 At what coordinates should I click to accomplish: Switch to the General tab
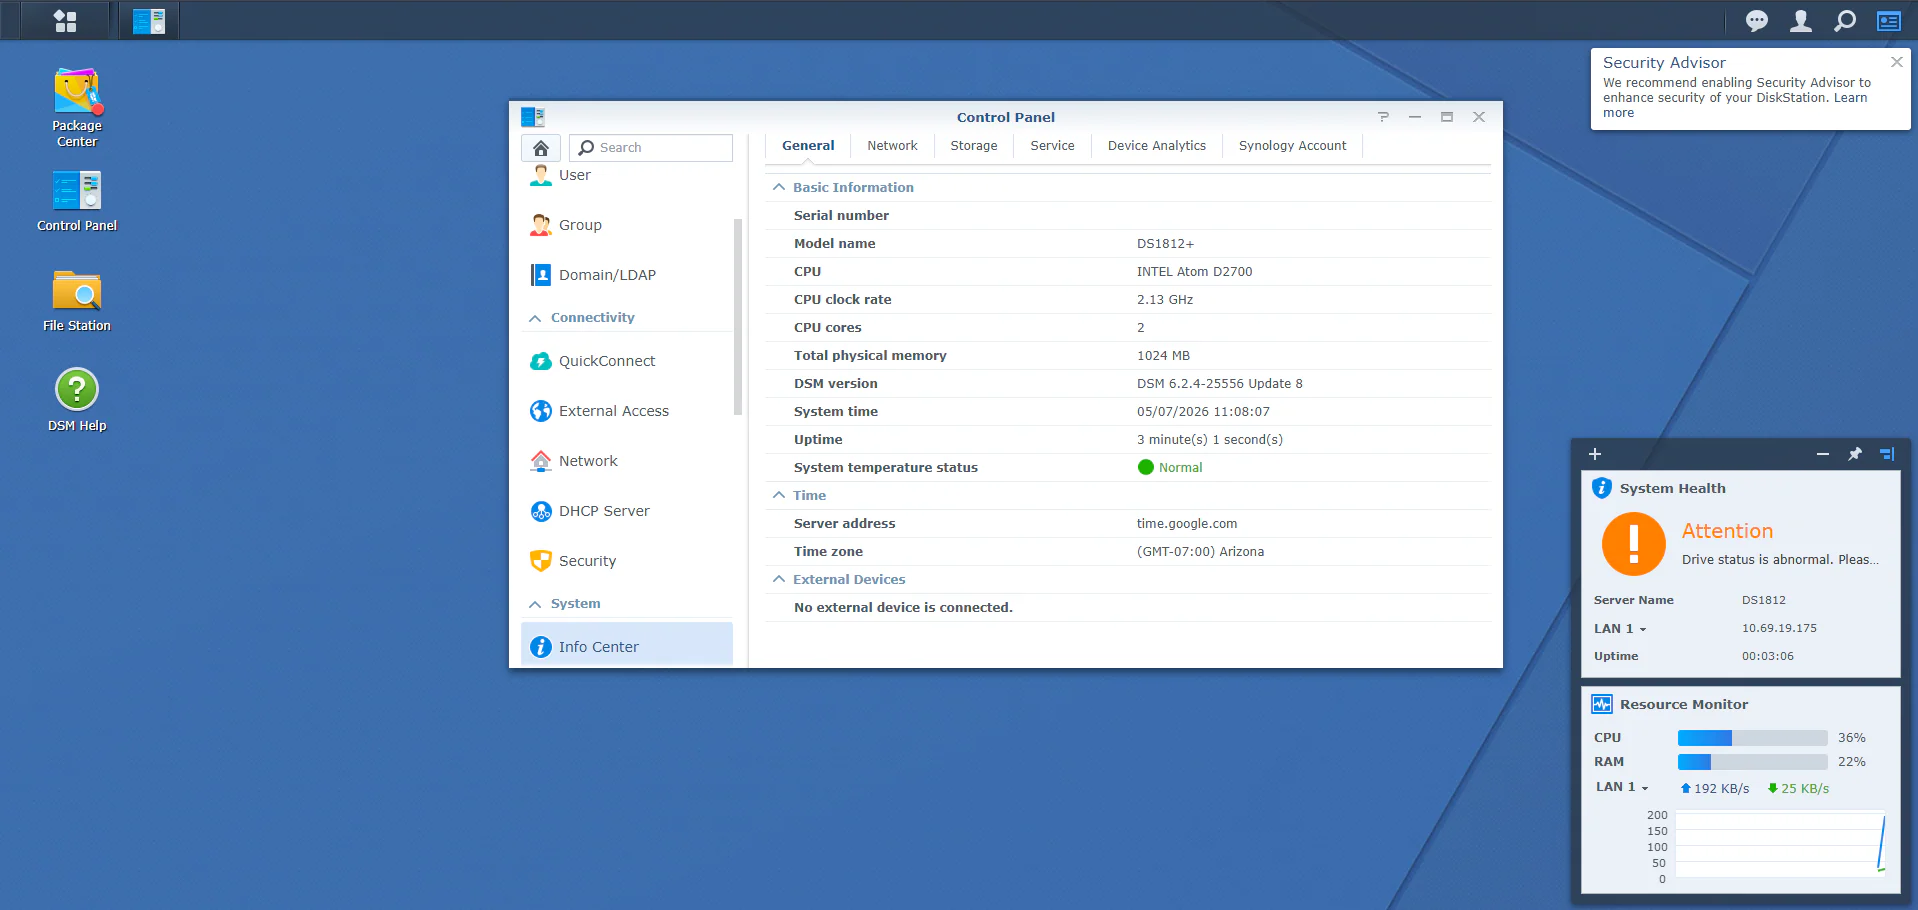808,146
